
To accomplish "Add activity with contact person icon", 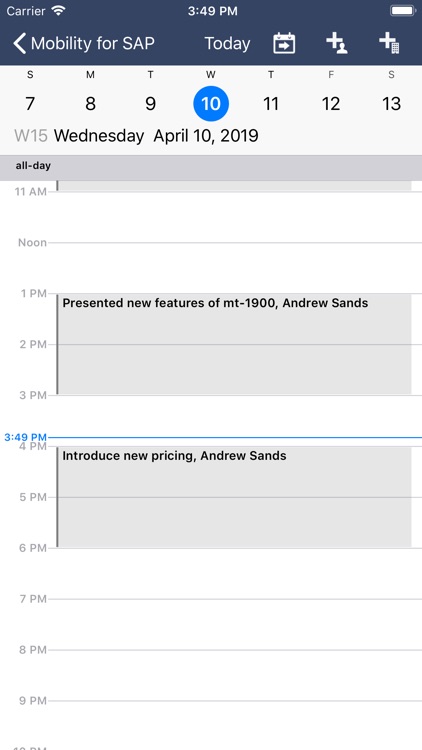I will pos(337,44).
